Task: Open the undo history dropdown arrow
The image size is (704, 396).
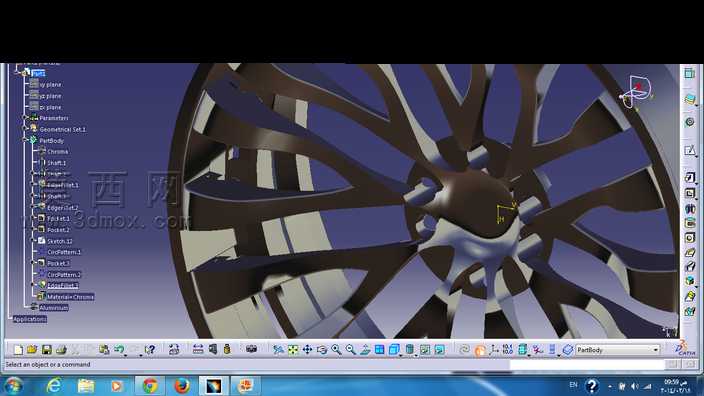Action: [125, 355]
